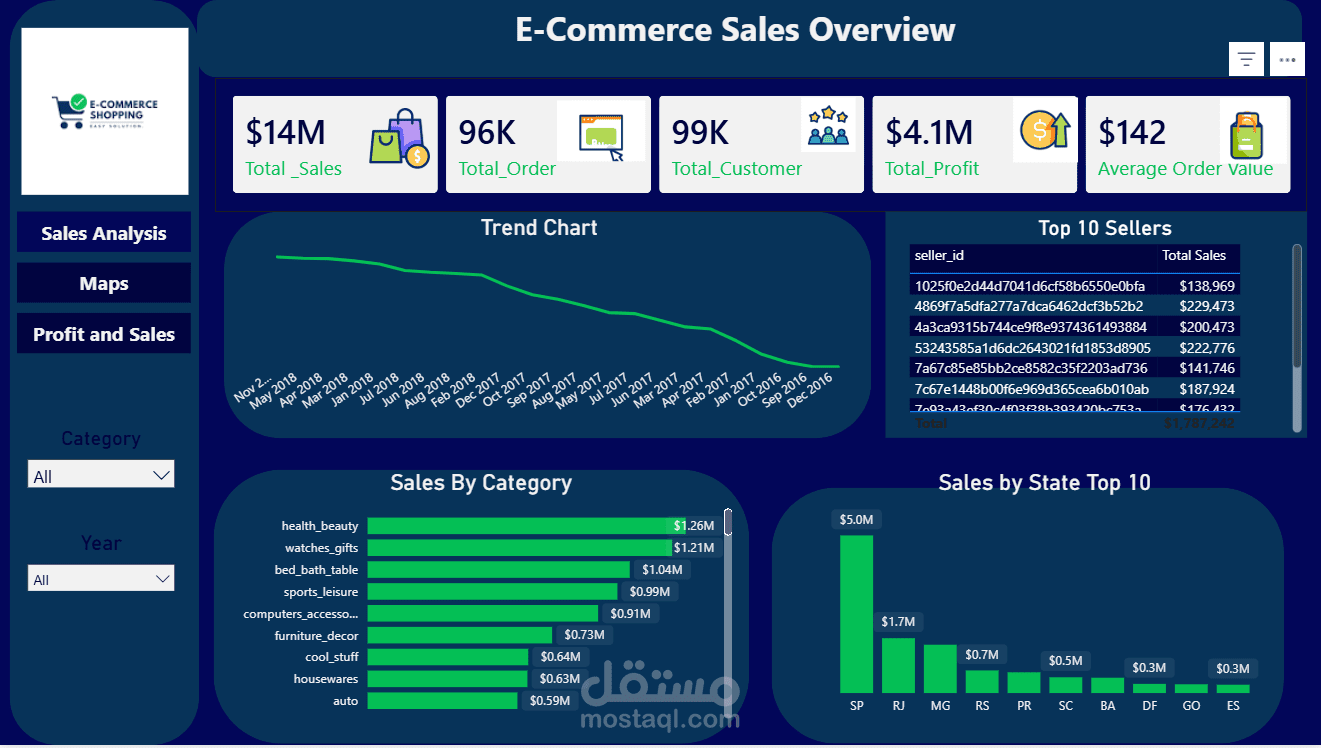Click the green bag icon on Average Order Value card
1321x748 pixels.
point(1245,135)
